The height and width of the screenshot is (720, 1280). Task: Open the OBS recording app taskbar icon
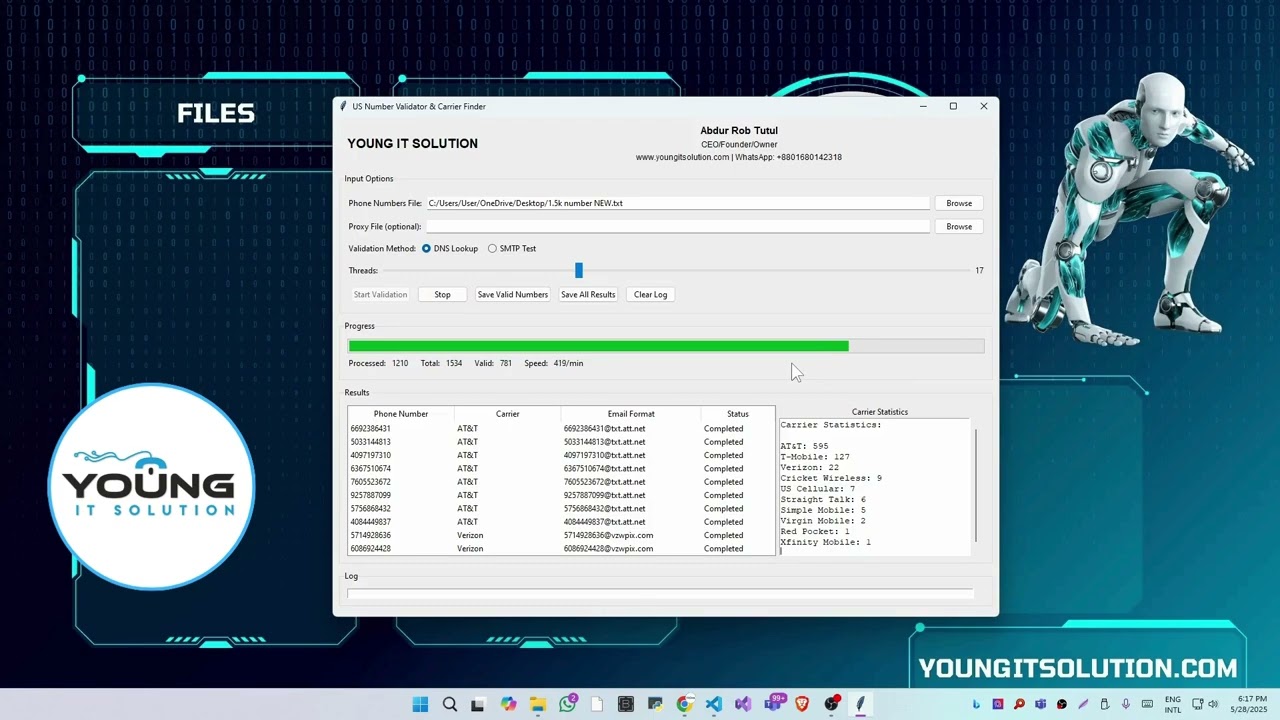coord(831,704)
